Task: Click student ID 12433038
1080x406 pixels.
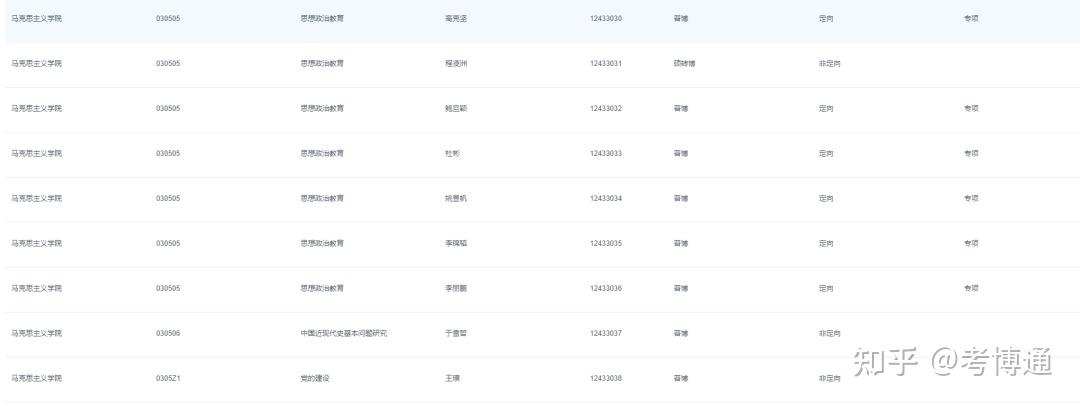Action: 606,379
